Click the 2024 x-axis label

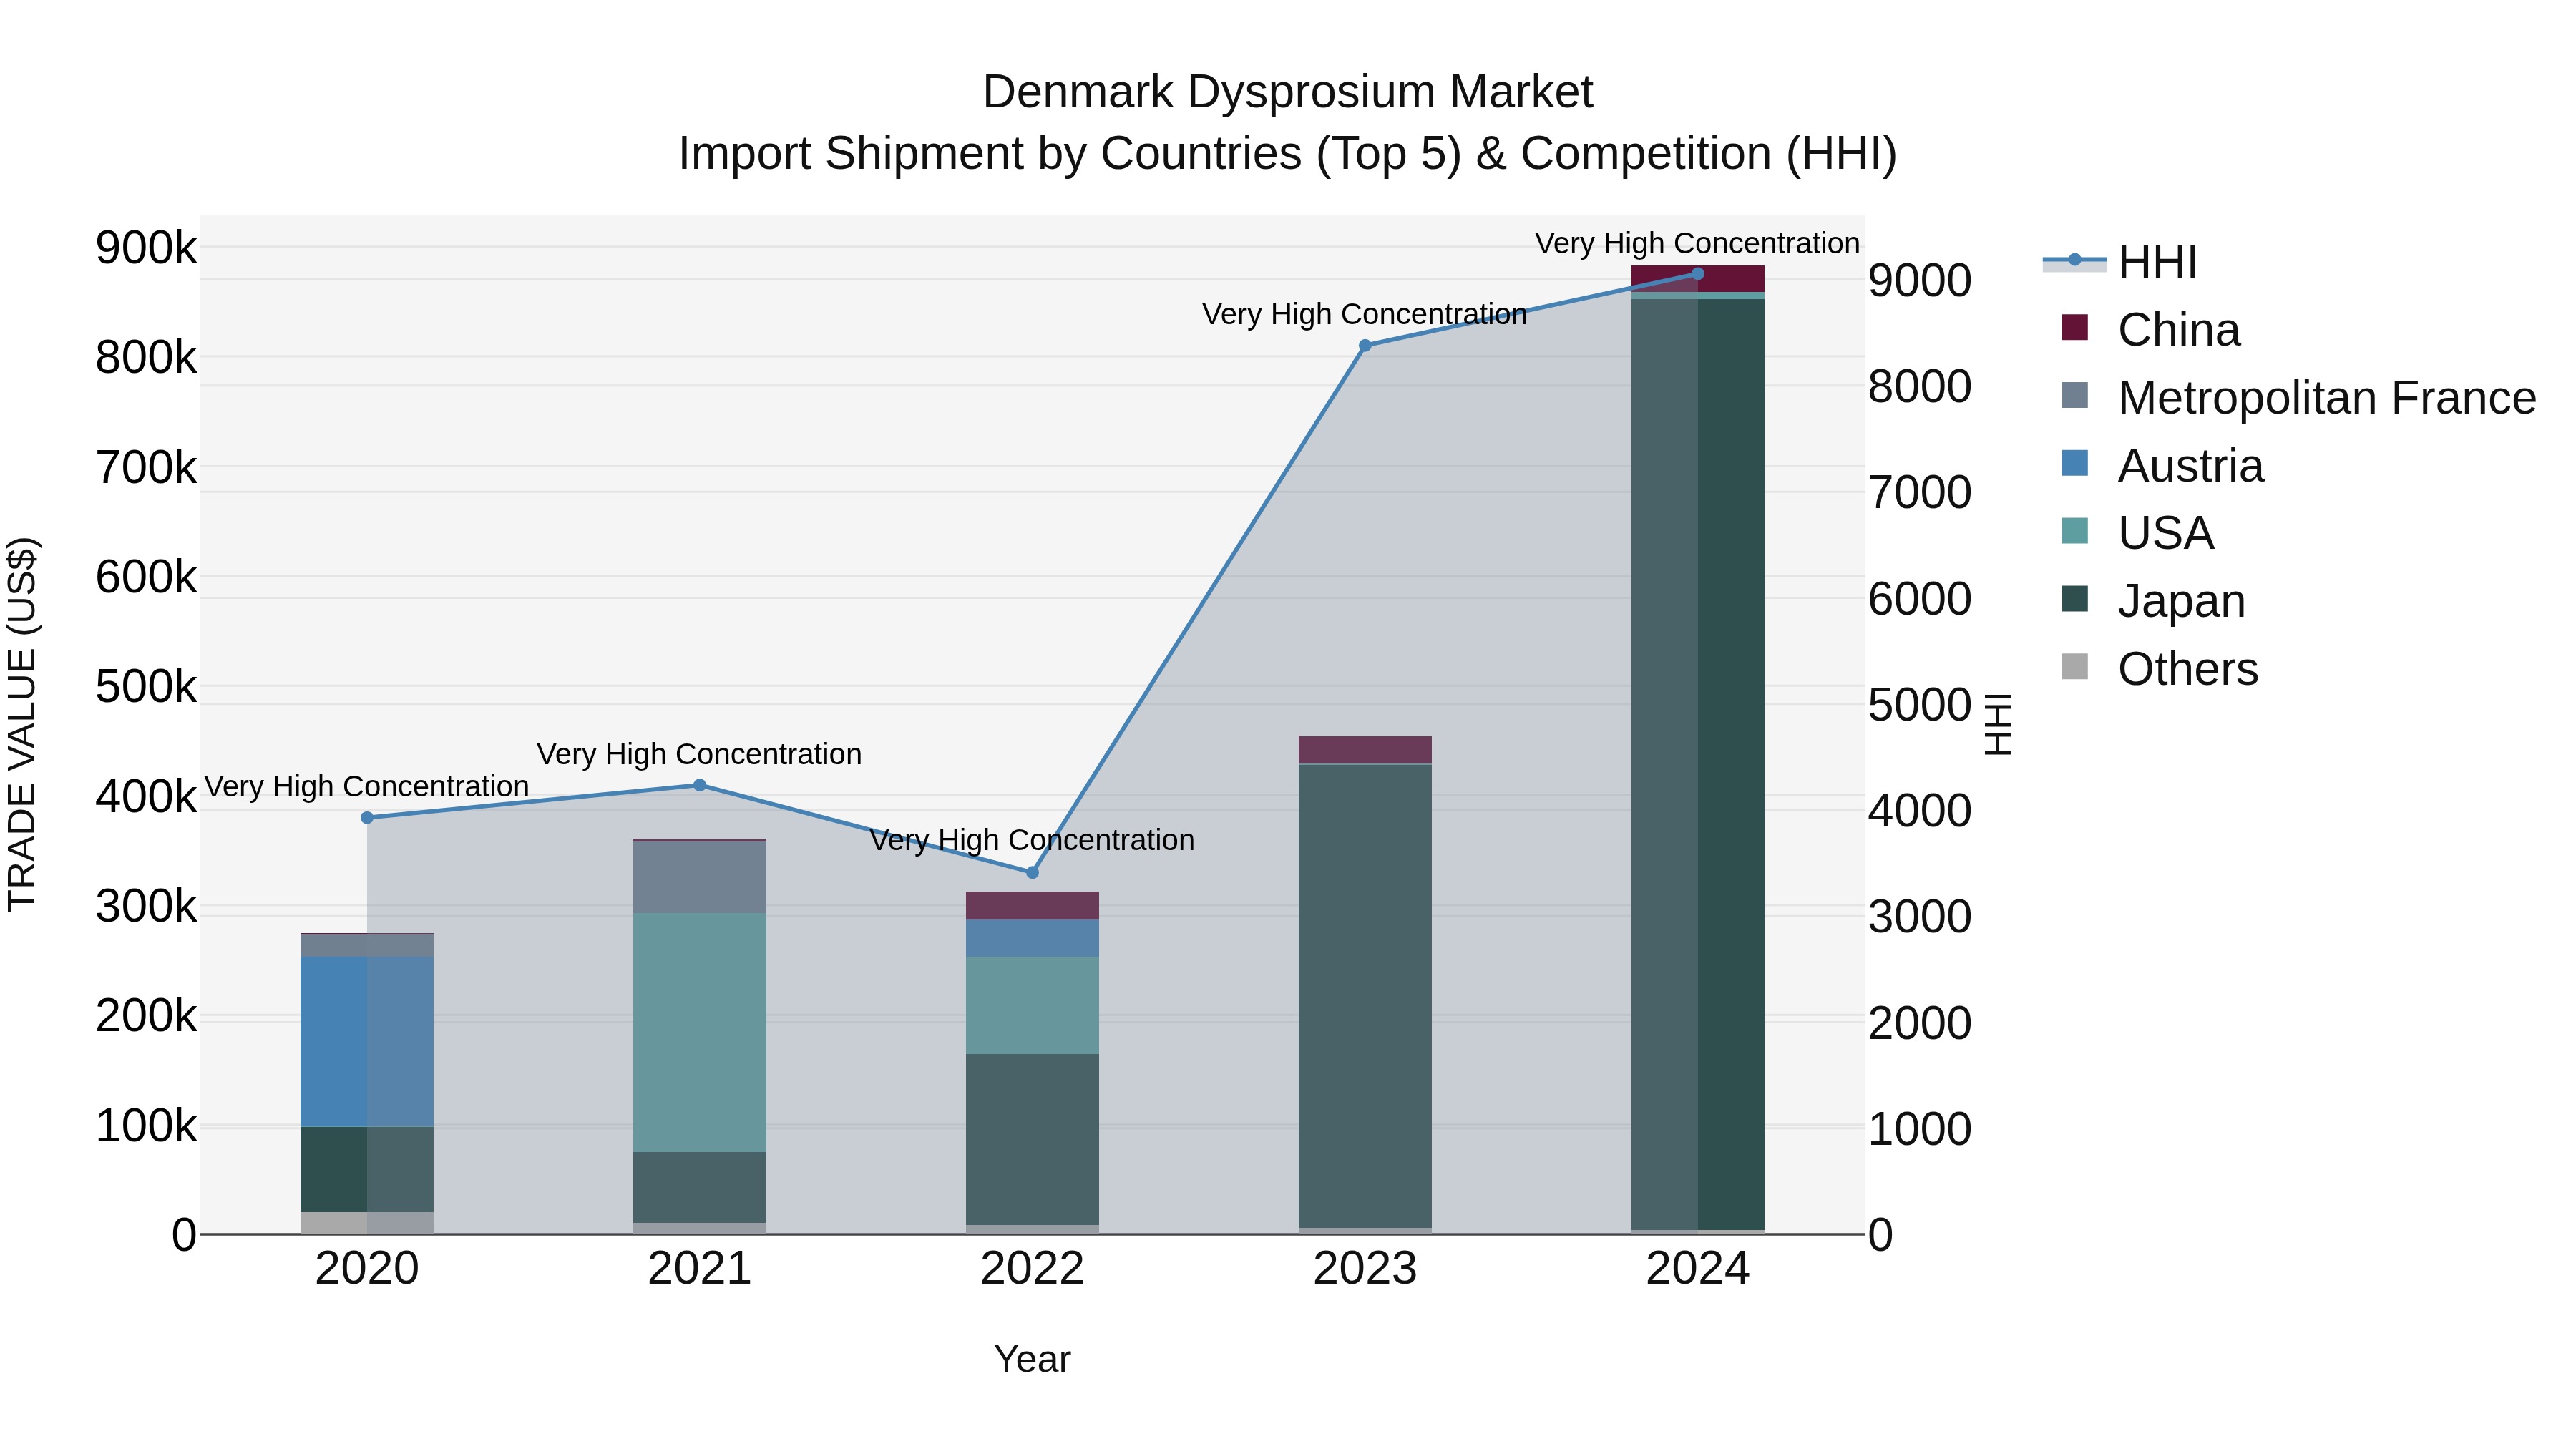click(1698, 1269)
